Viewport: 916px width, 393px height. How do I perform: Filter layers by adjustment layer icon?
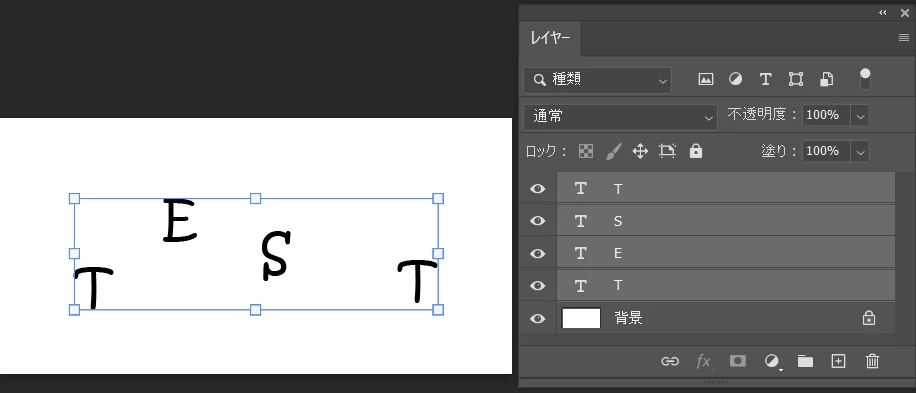coord(735,79)
